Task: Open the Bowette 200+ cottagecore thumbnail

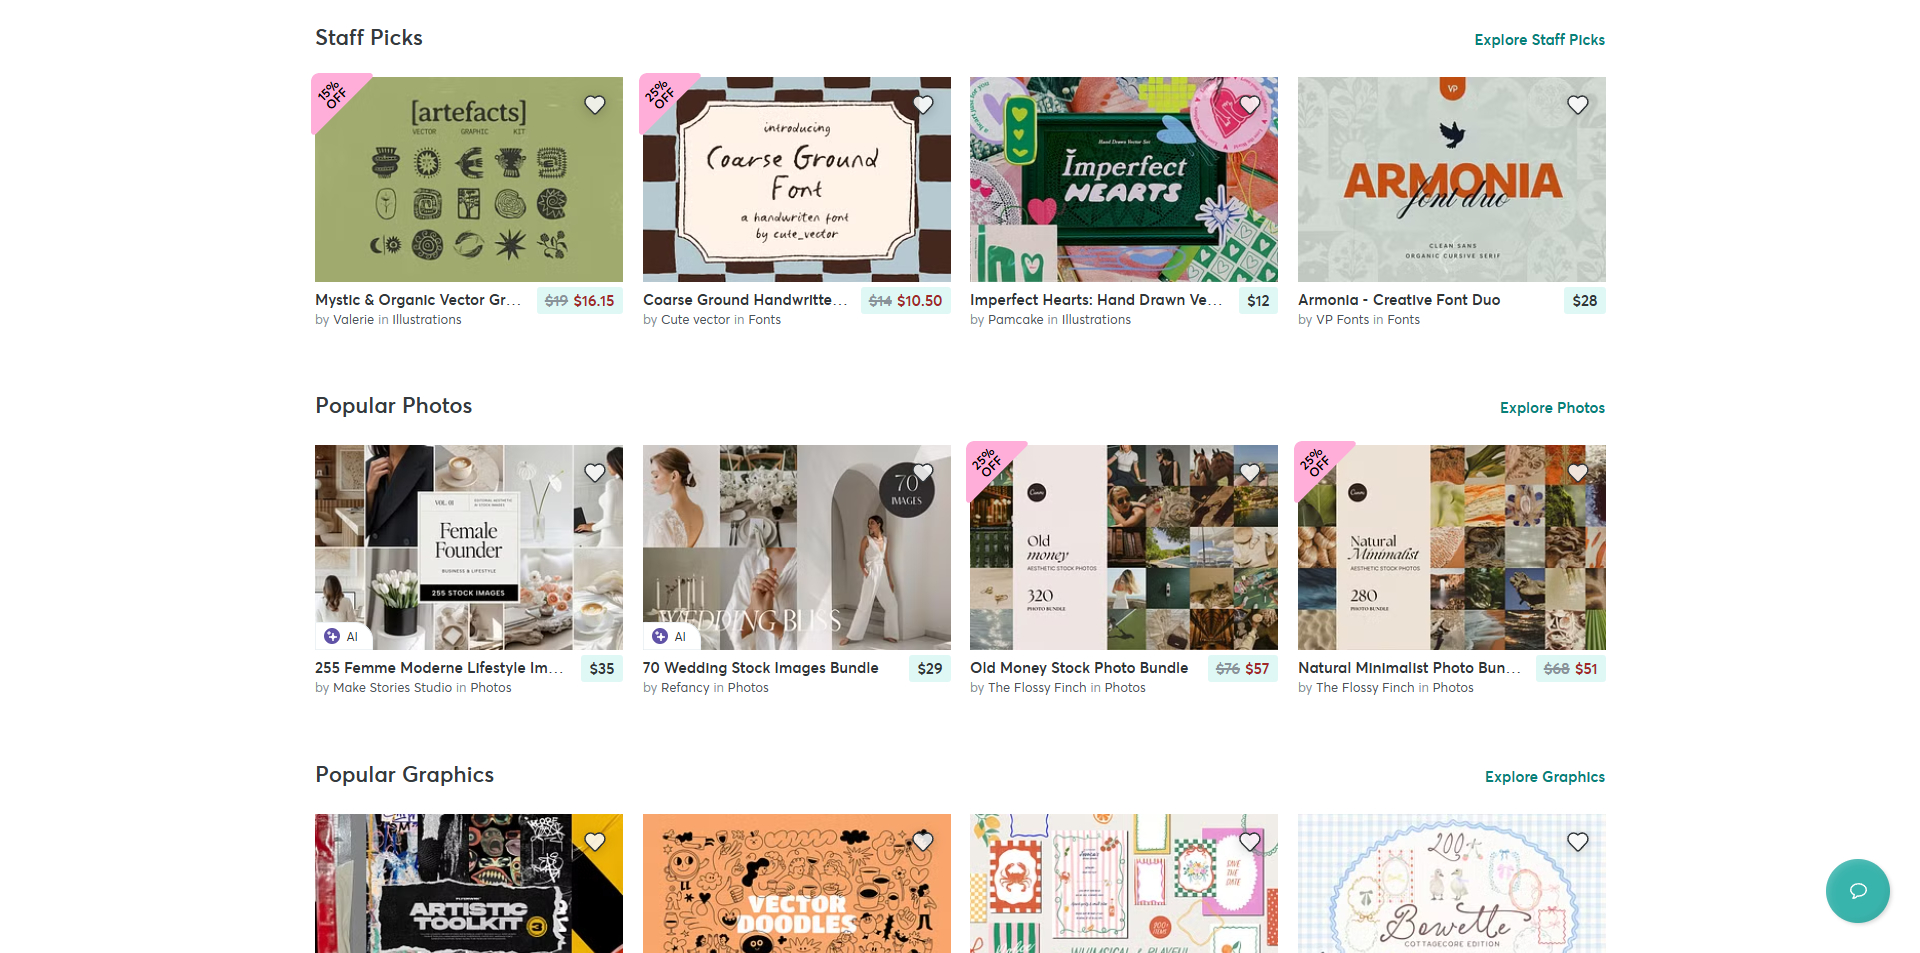Action: (x=1452, y=884)
